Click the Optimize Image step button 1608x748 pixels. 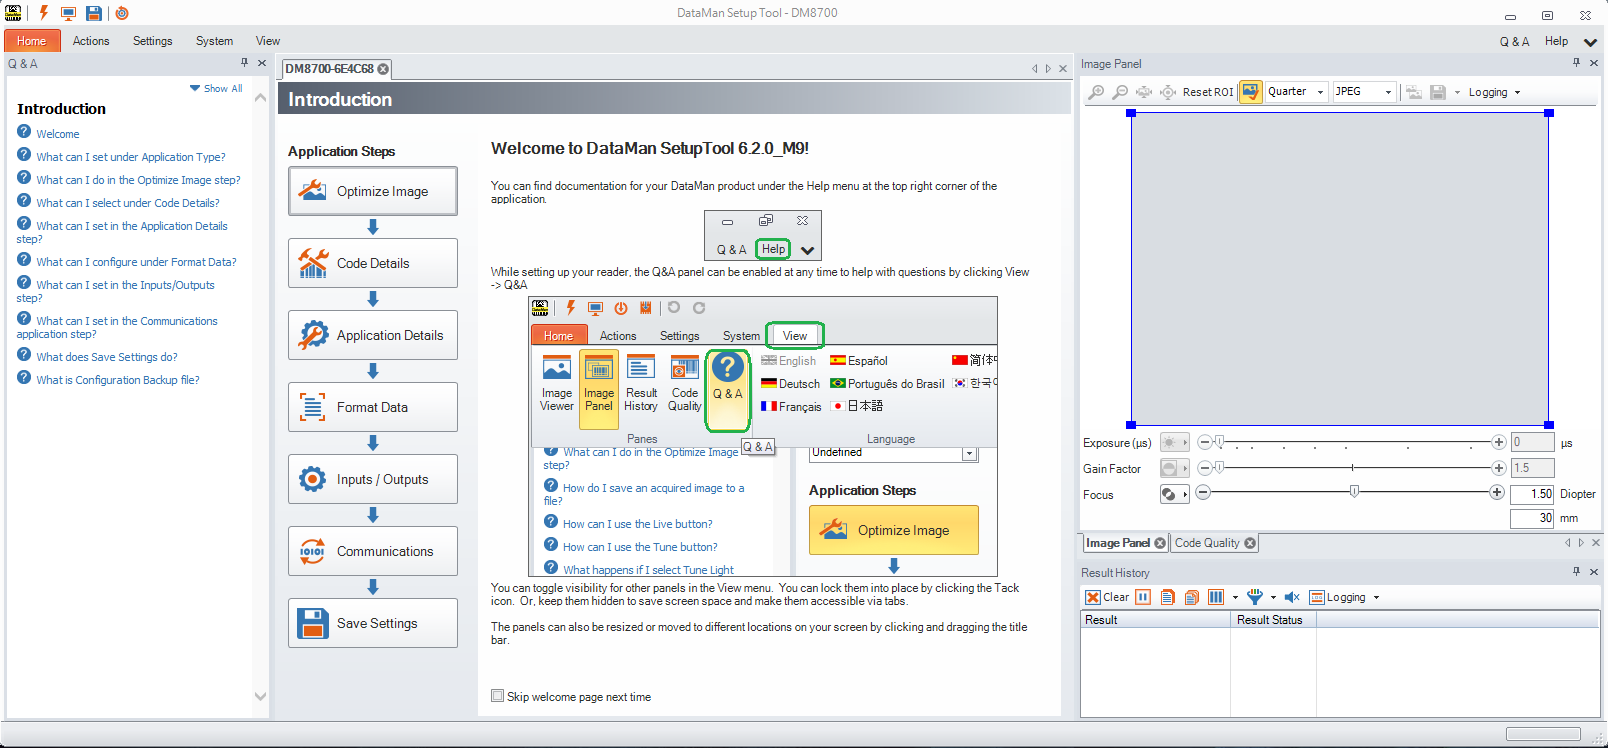pyautogui.click(x=373, y=191)
